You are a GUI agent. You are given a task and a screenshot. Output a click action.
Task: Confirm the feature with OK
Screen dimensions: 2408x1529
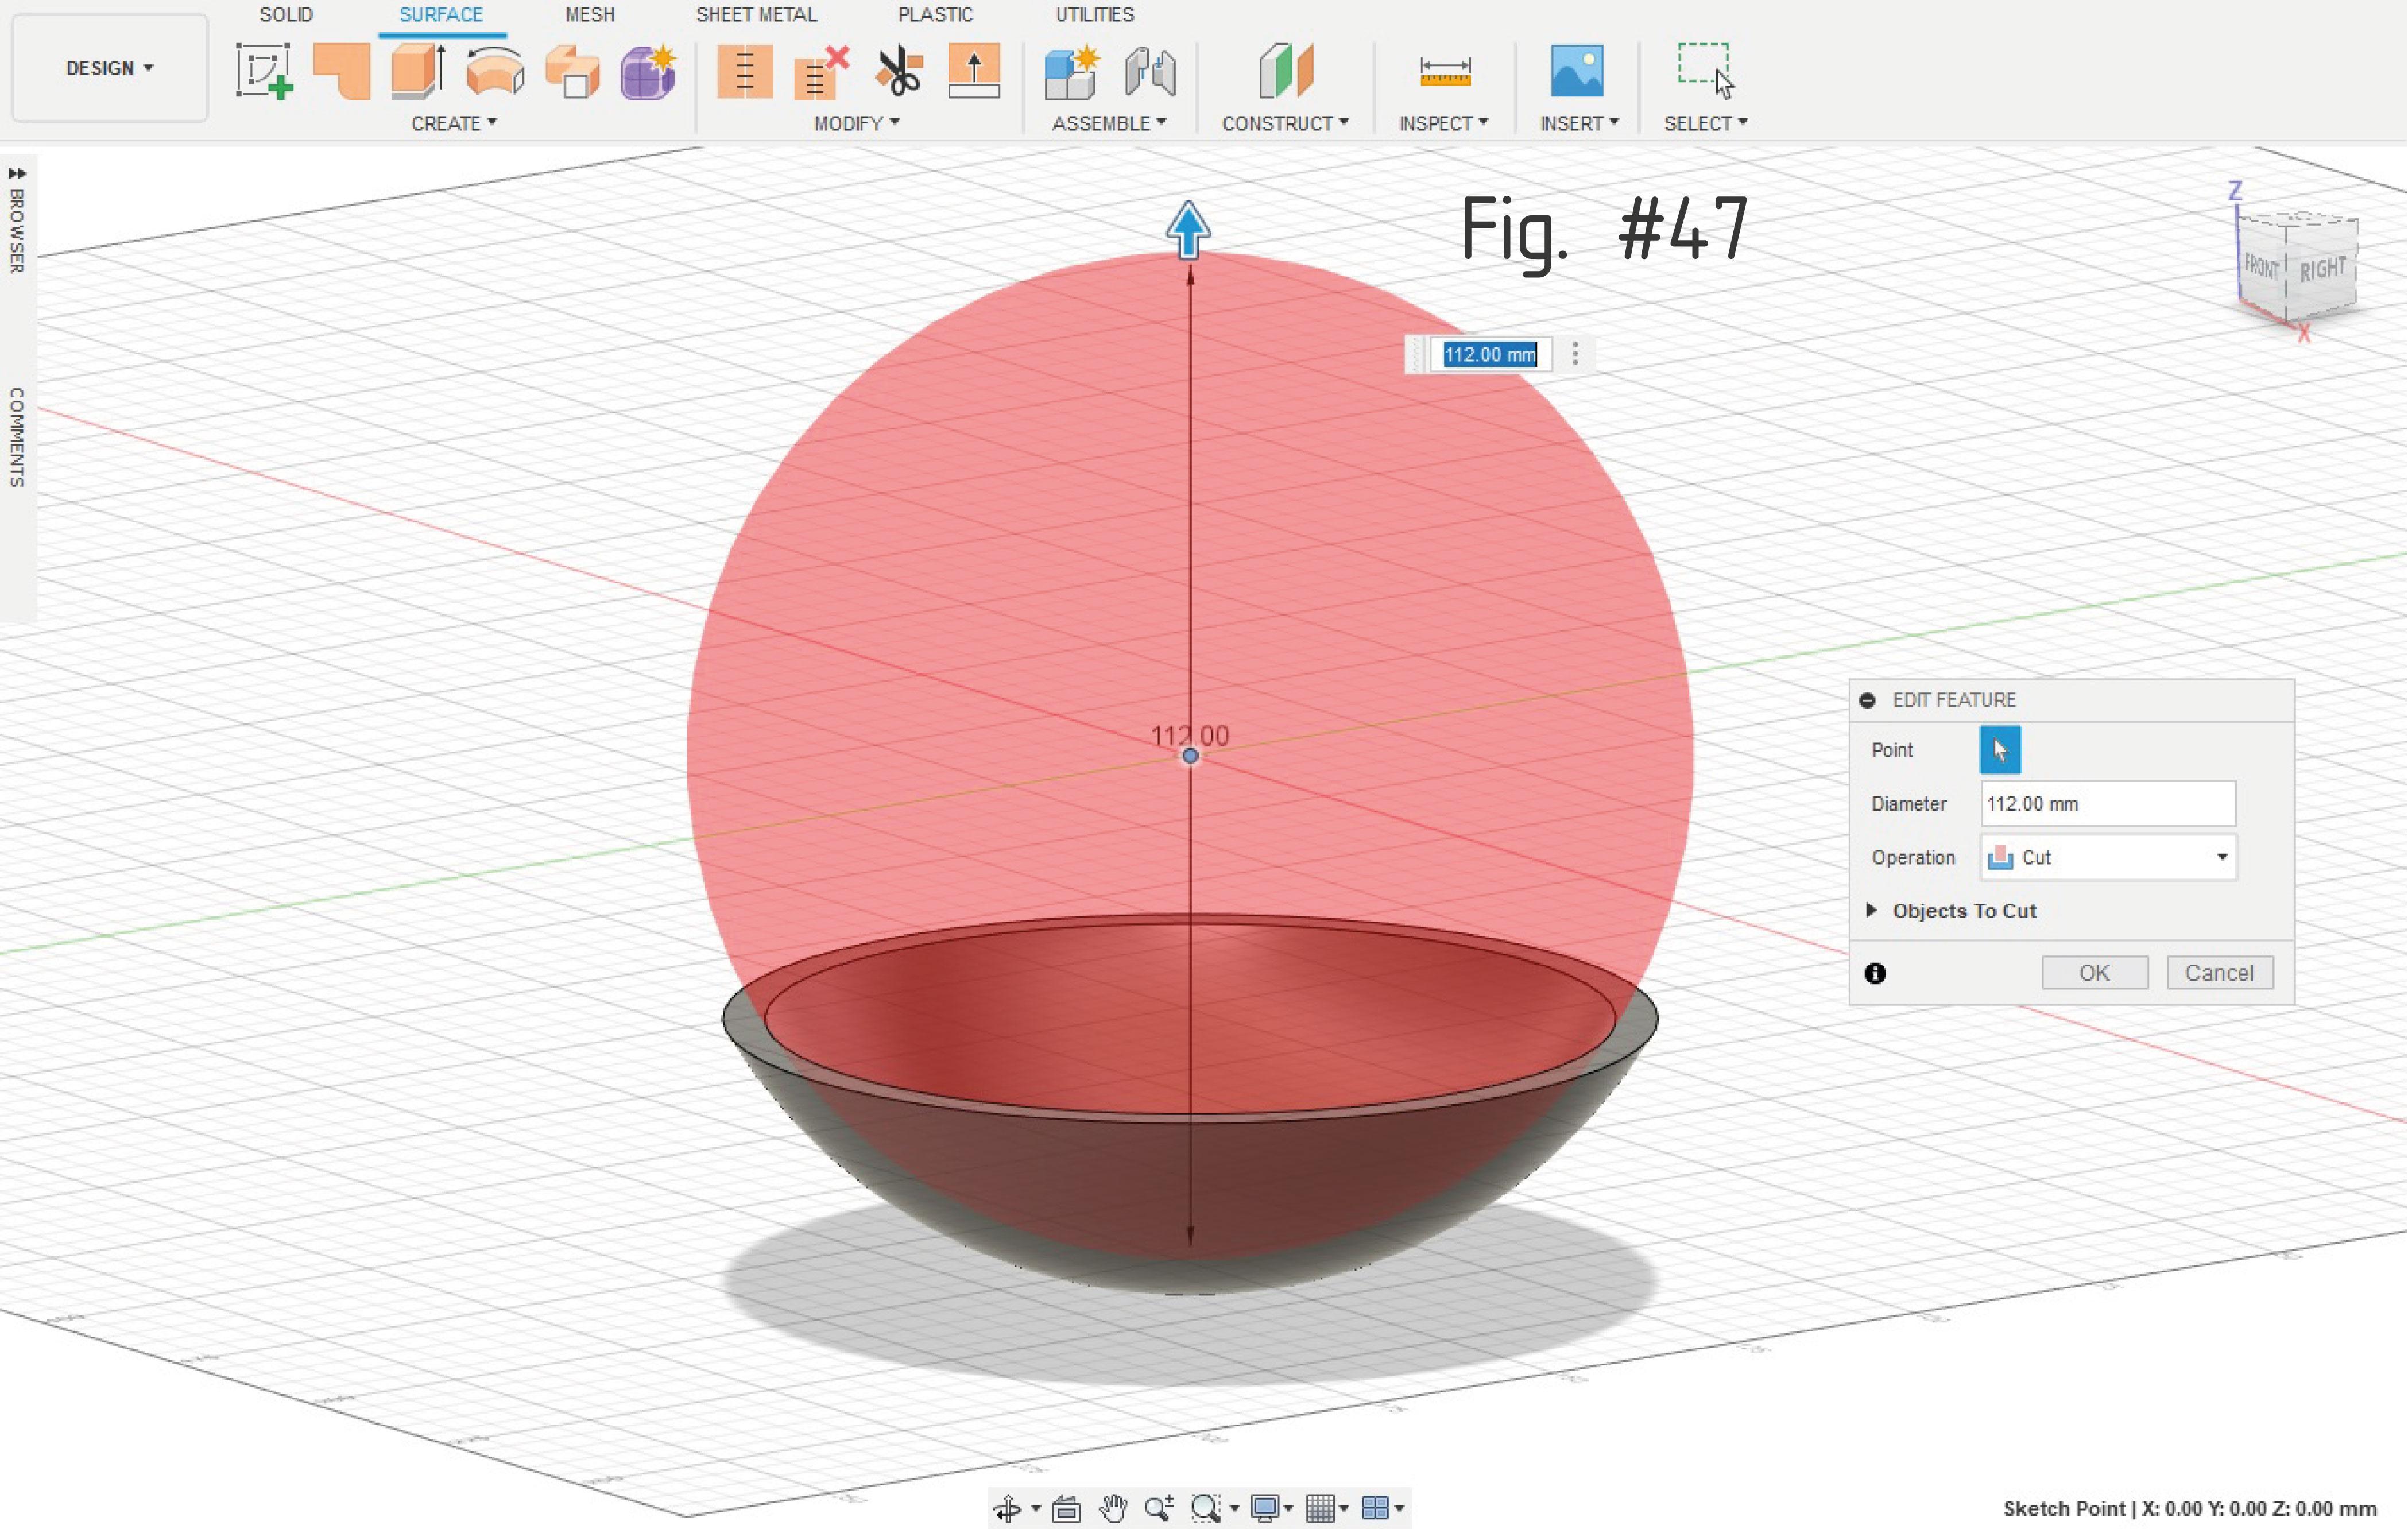[x=2094, y=972]
